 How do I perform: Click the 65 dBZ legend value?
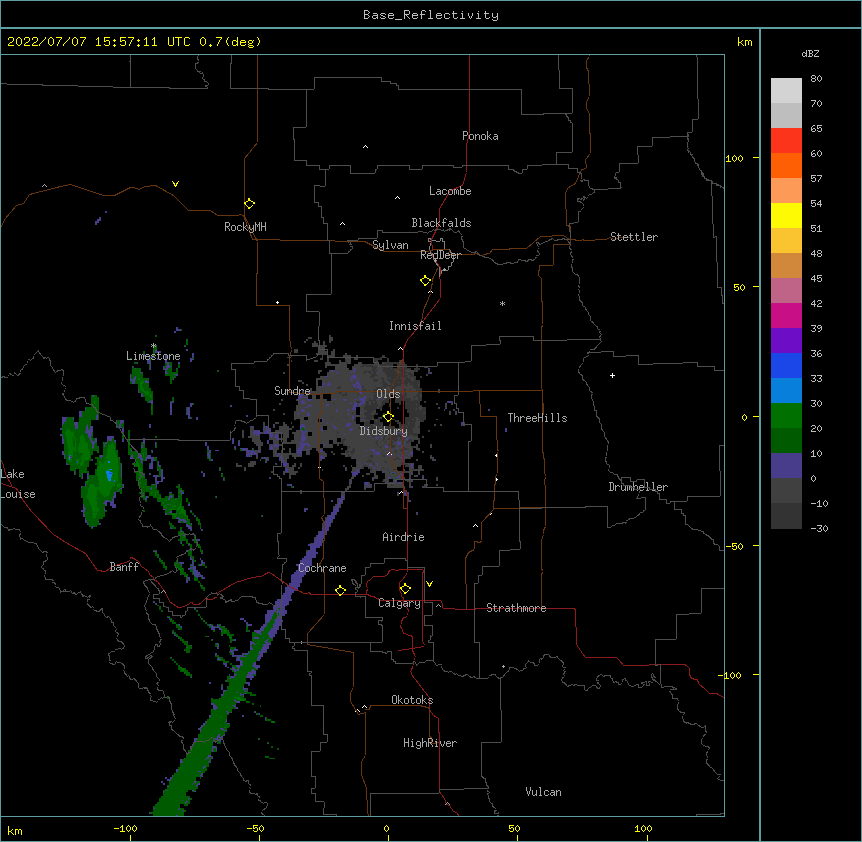click(x=816, y=129)
